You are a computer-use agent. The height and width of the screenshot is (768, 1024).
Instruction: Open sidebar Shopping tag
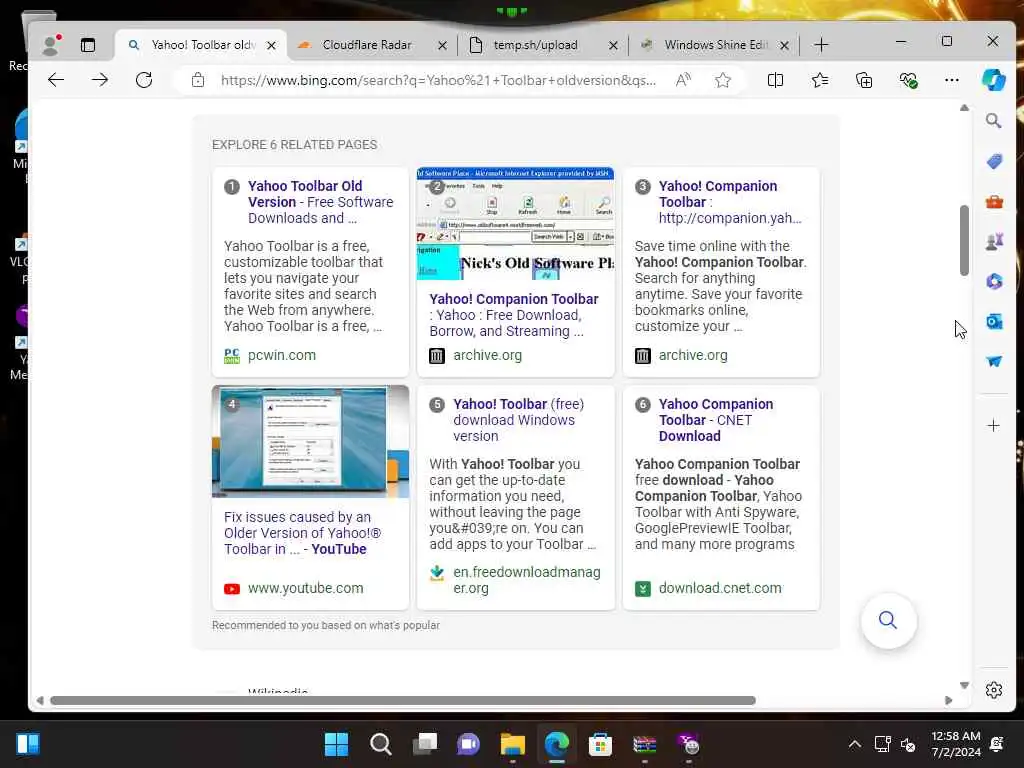[994, 161]
